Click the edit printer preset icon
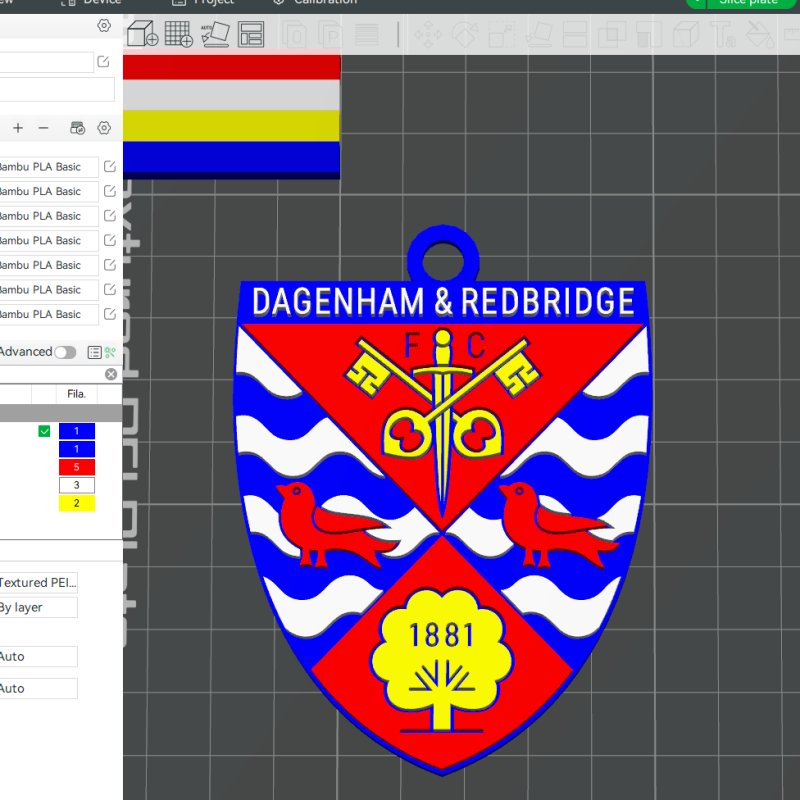This screenshot has width=800, height=800. pos(103,61)
